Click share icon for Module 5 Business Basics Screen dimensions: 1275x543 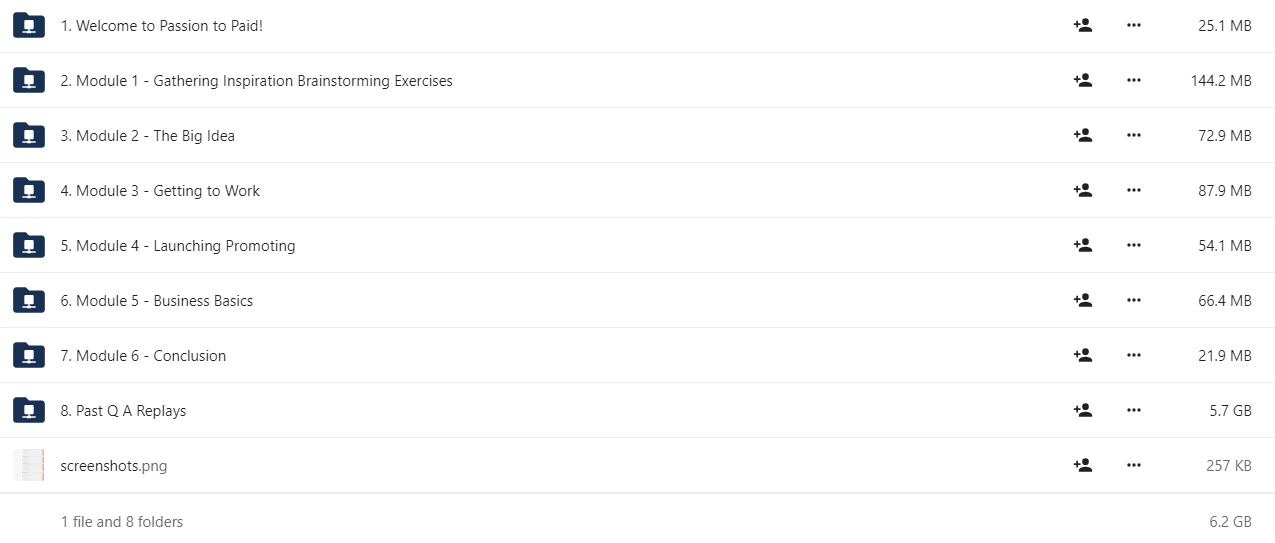(x=1082, y=301)
